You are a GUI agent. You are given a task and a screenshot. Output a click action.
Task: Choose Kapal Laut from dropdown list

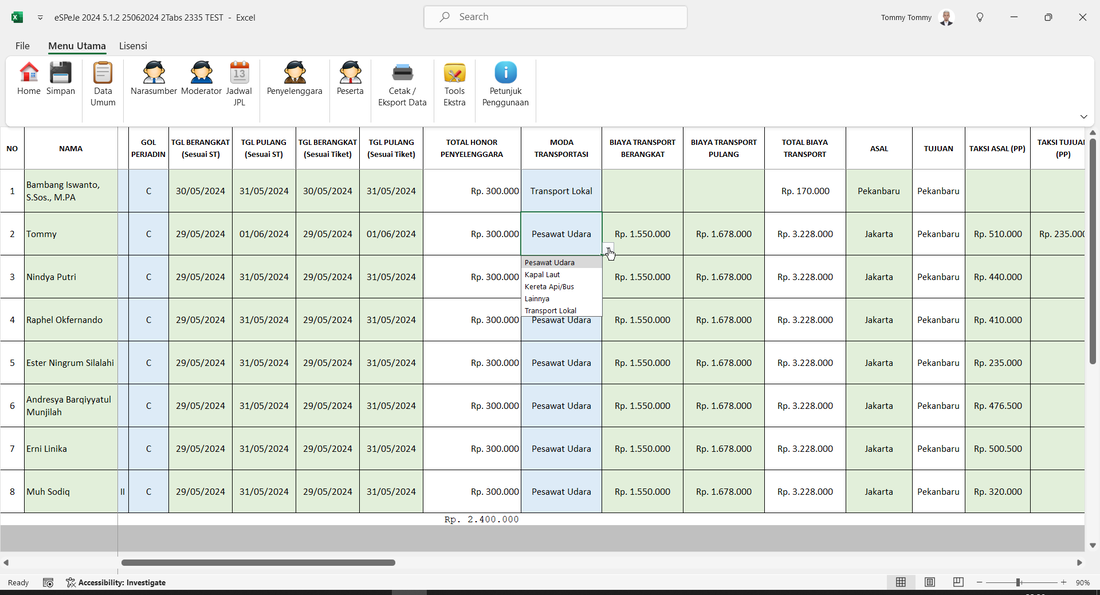542,275
